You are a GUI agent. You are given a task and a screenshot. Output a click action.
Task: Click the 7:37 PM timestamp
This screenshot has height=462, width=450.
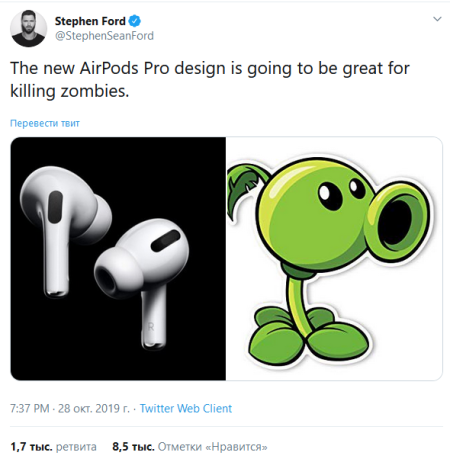tap(30, 408)
